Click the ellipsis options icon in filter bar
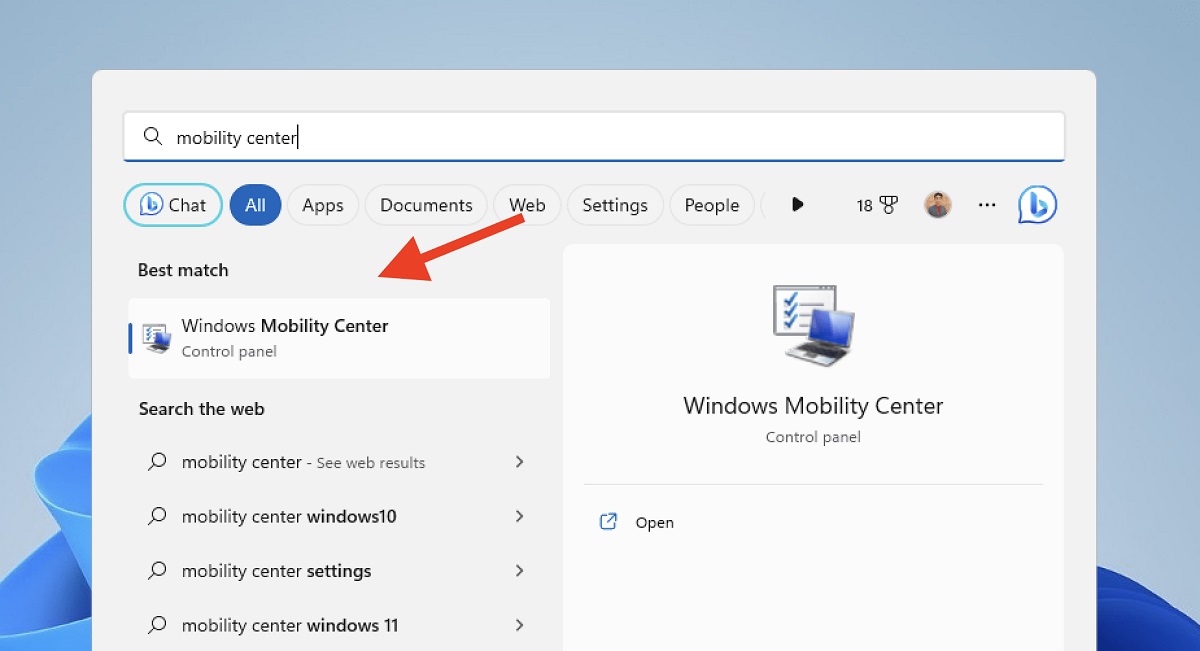The height and width of the screenshot is (651, 1200). [x=987, y=204]
